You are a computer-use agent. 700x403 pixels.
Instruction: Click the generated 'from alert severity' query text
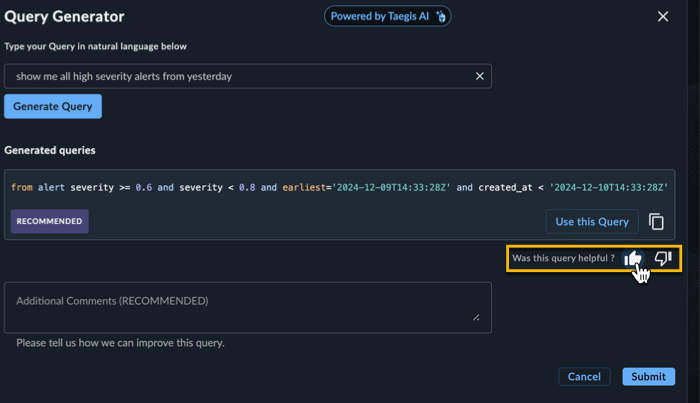(x=339, y=187)
